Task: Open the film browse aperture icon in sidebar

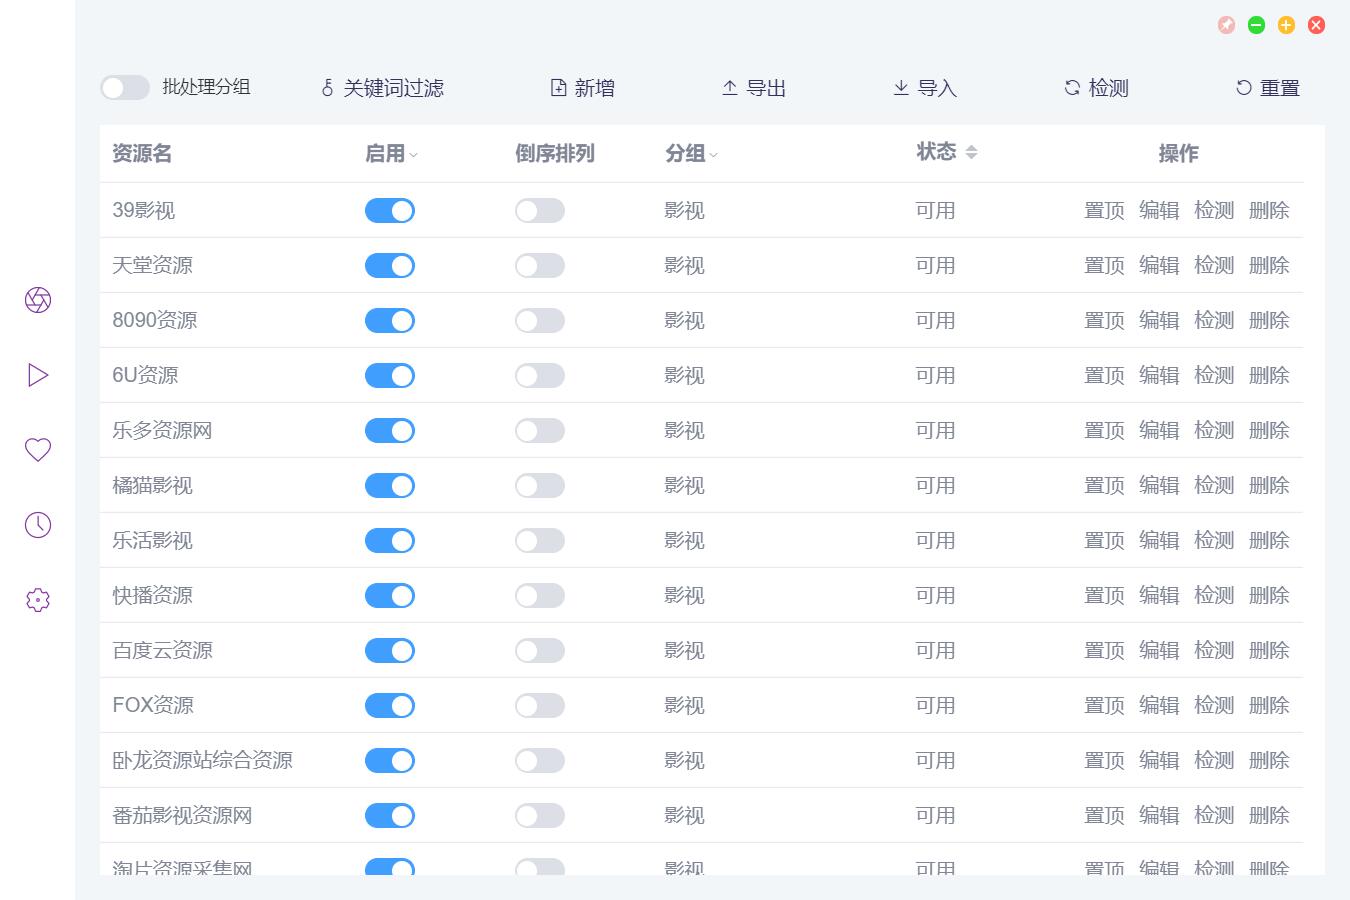Action: (38, 300)
